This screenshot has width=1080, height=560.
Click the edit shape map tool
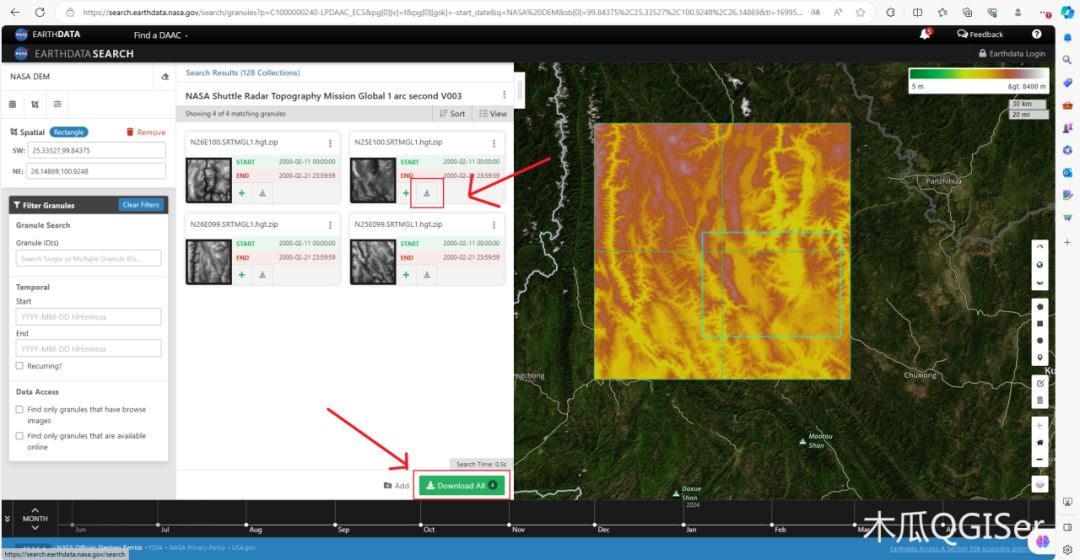click(1040, 384)
